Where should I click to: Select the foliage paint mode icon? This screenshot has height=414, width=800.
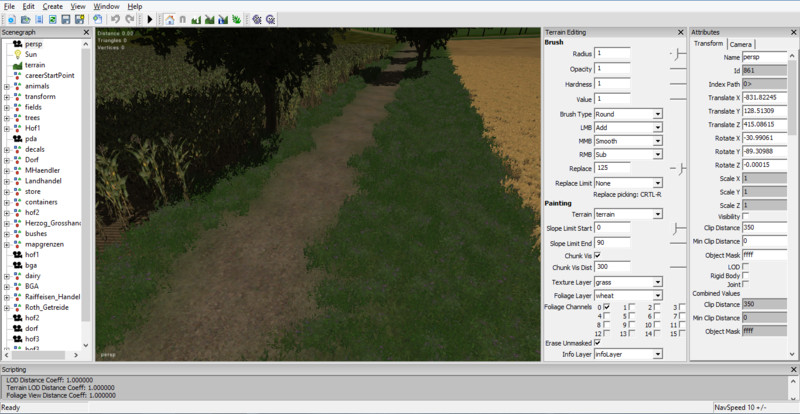pos(236,19)
